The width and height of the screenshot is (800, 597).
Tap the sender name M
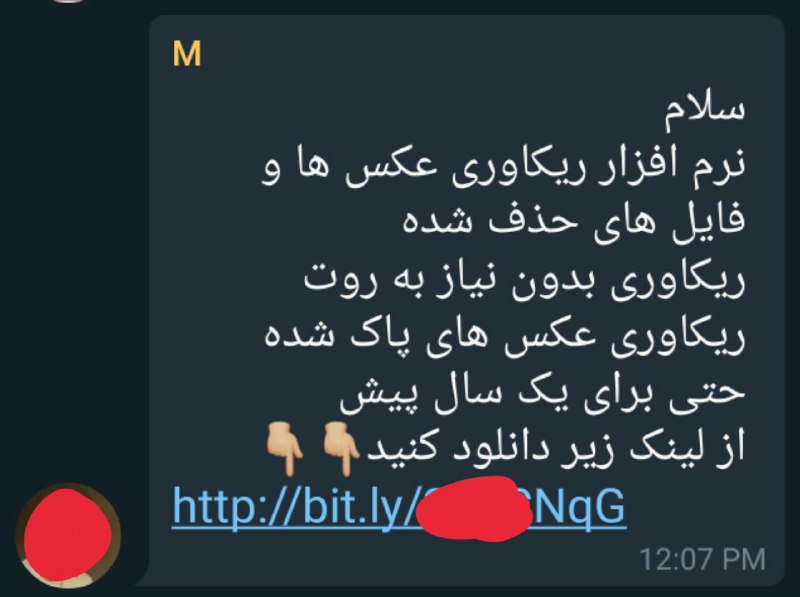(x=187, y=54)
